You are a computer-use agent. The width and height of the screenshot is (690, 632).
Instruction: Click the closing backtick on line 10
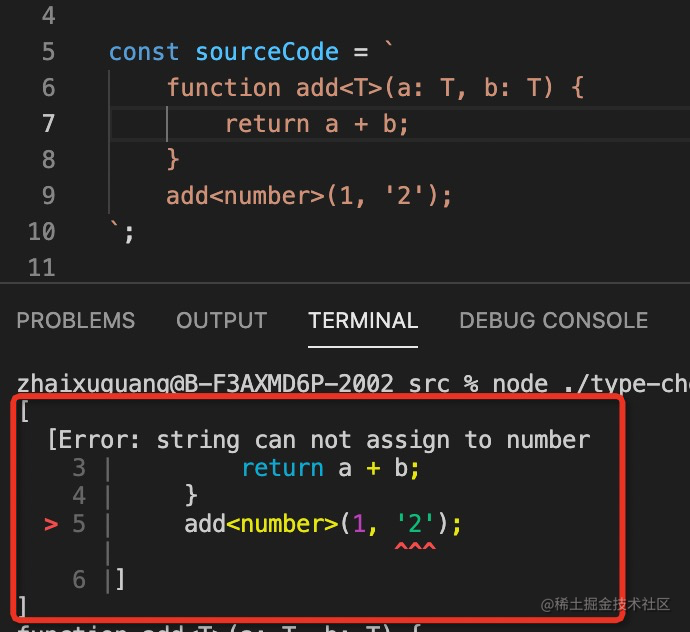114,232
